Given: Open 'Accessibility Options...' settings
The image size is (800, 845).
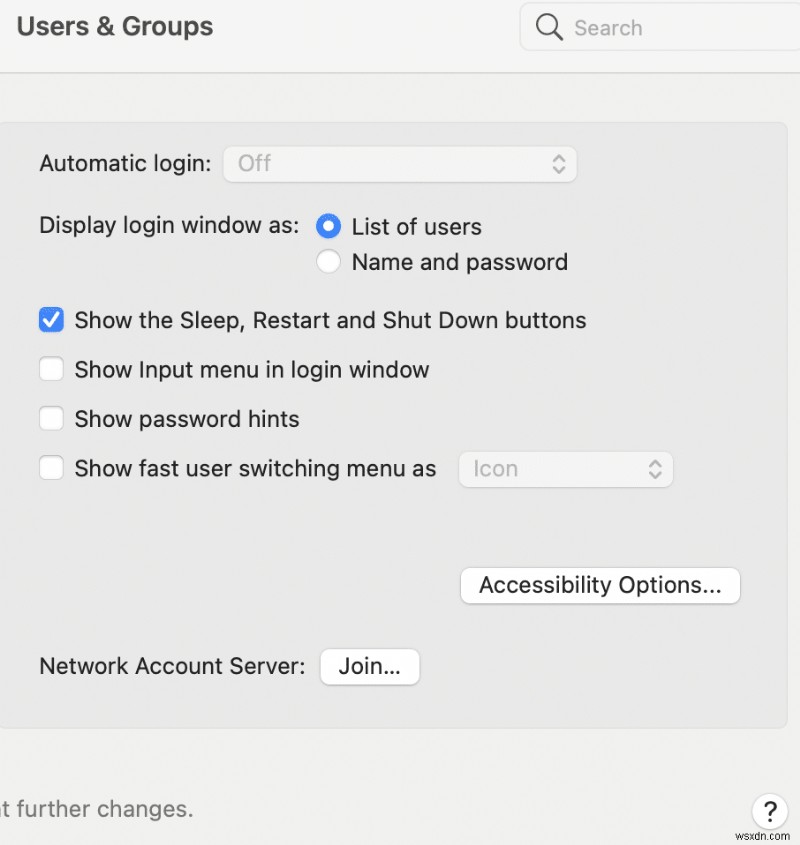Looking at the screenshot, I should pyautogui.click(x=599, y=585).
